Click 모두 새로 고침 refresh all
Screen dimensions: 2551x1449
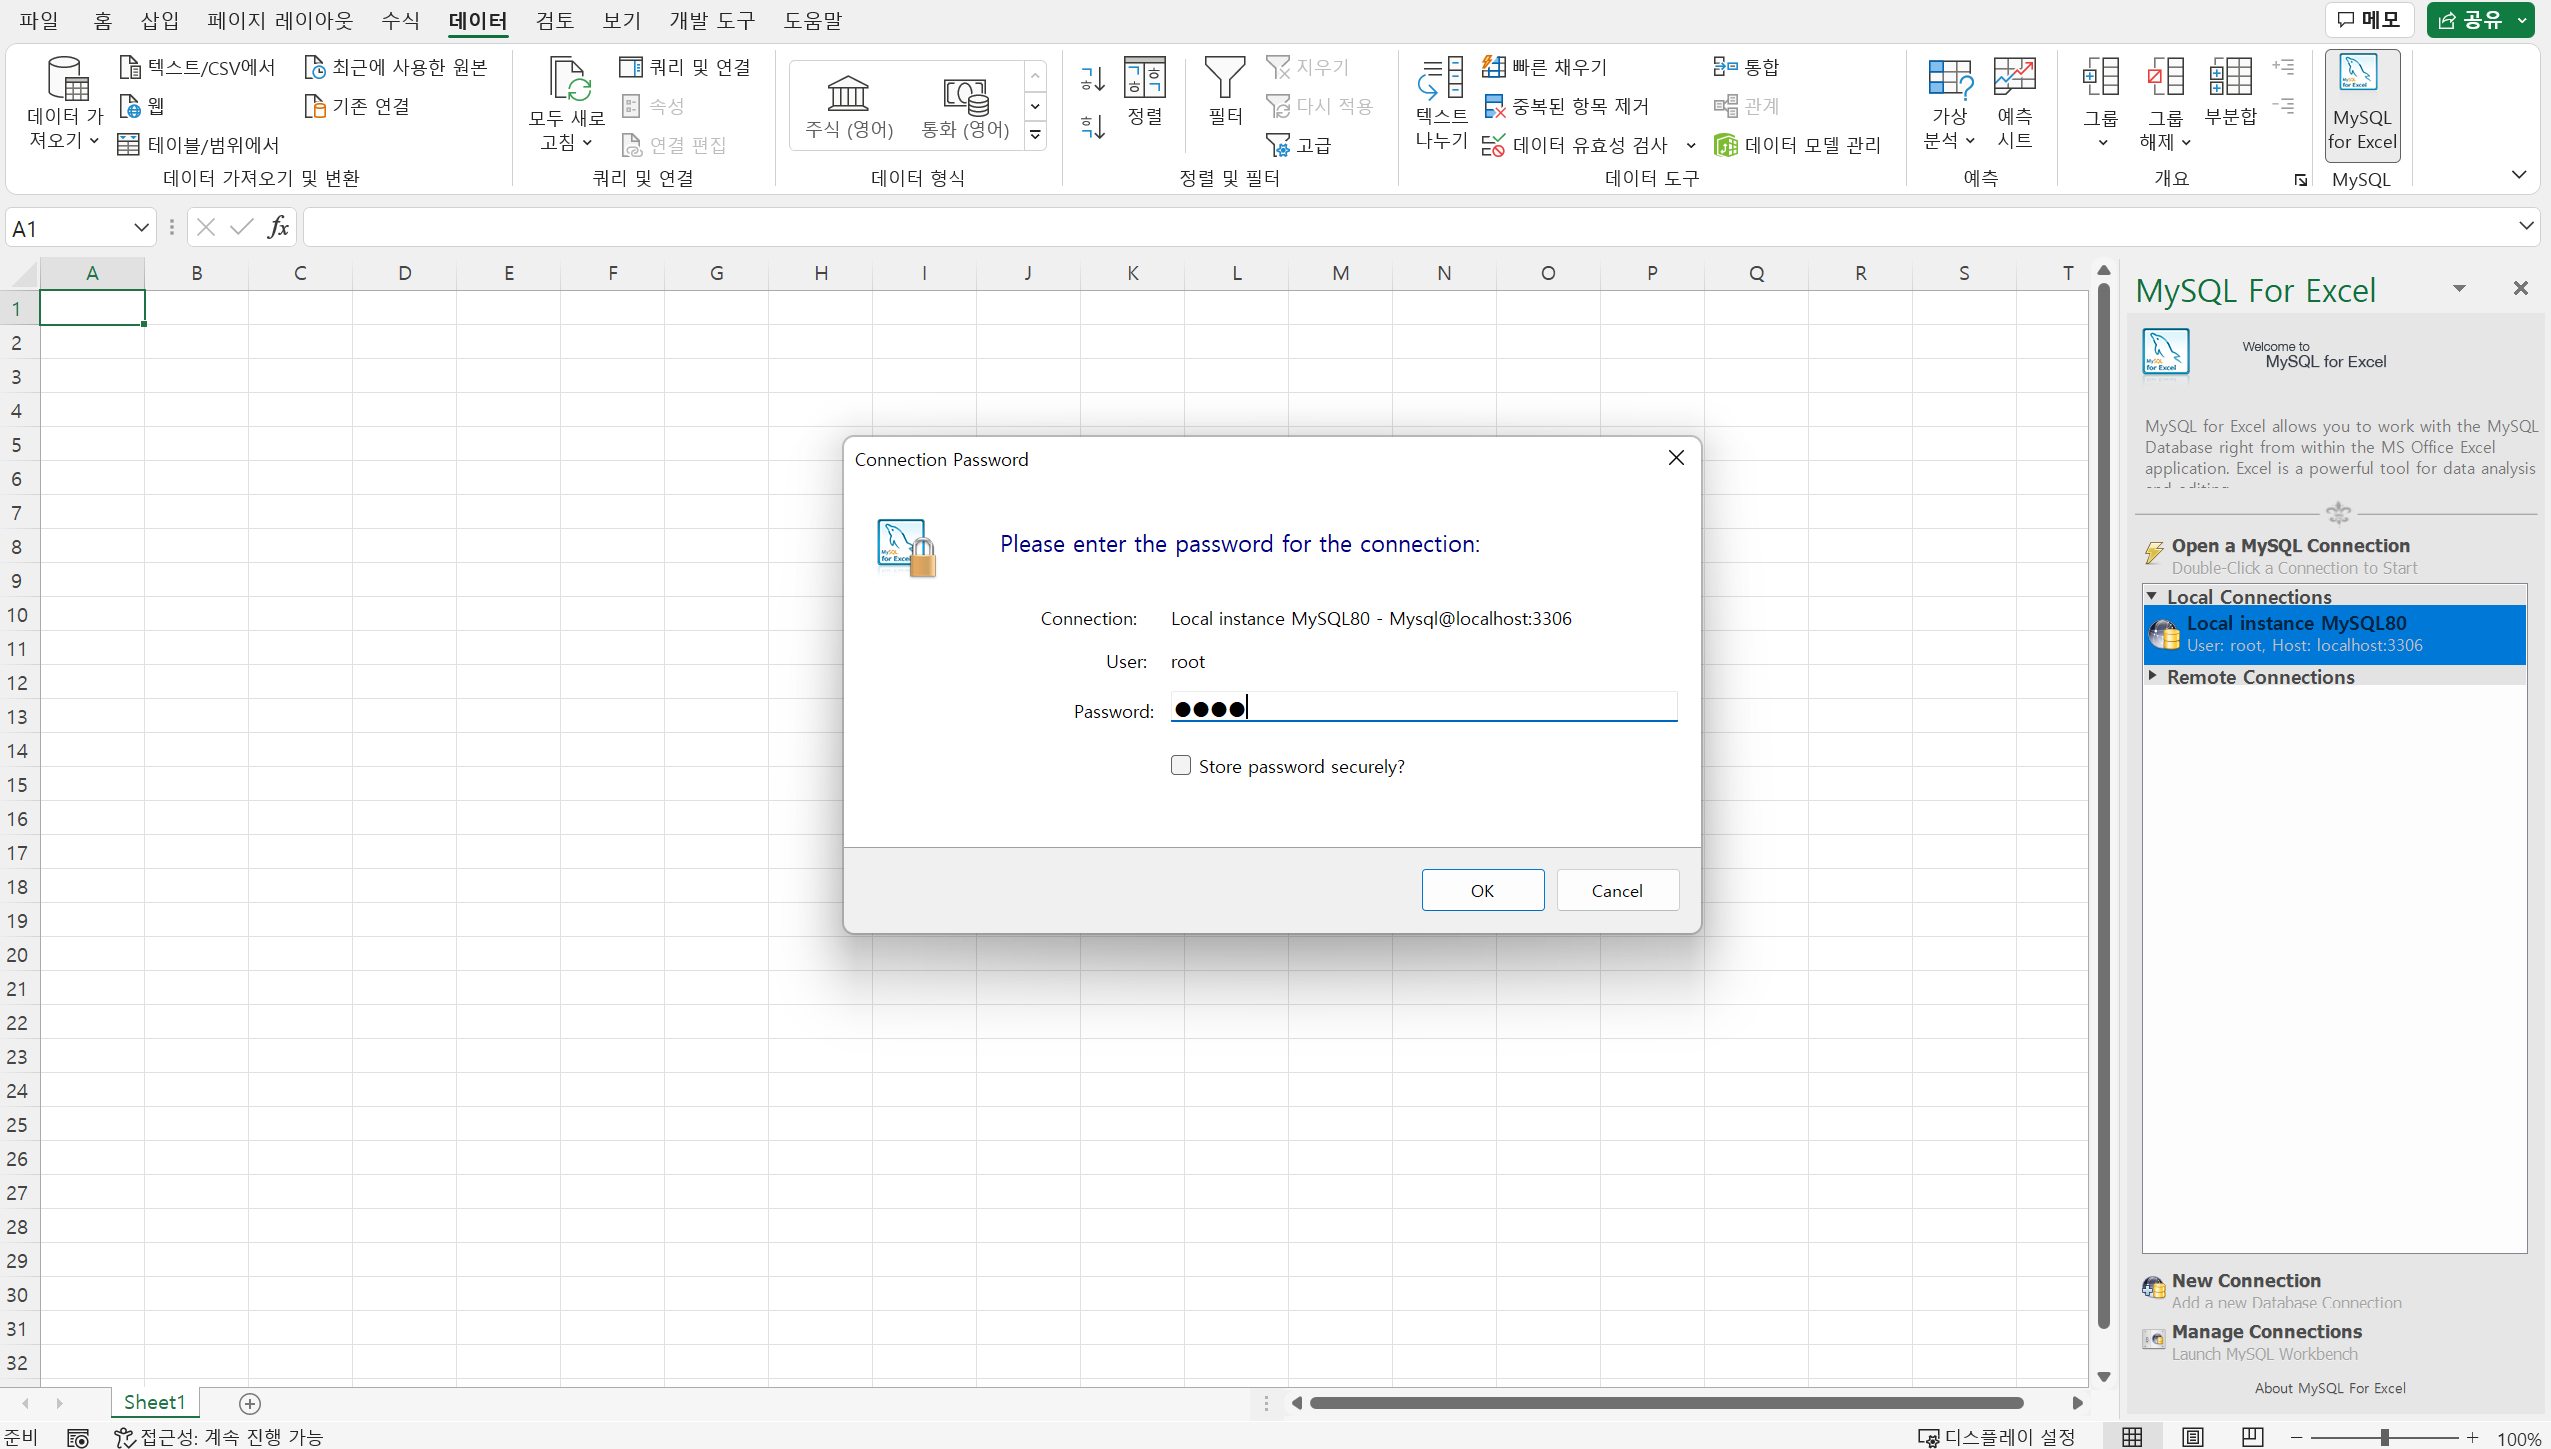point(567,104)
